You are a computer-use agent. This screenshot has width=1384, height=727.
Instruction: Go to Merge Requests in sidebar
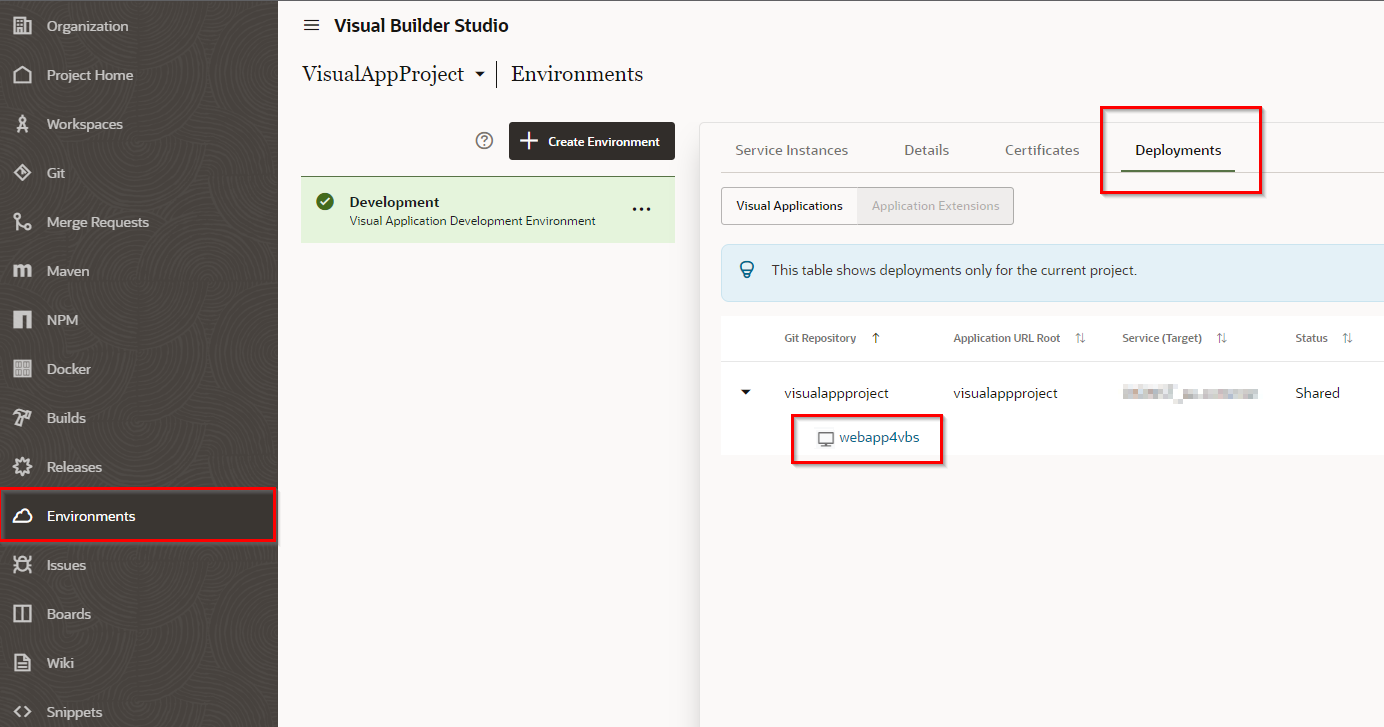tap(97, 222)
